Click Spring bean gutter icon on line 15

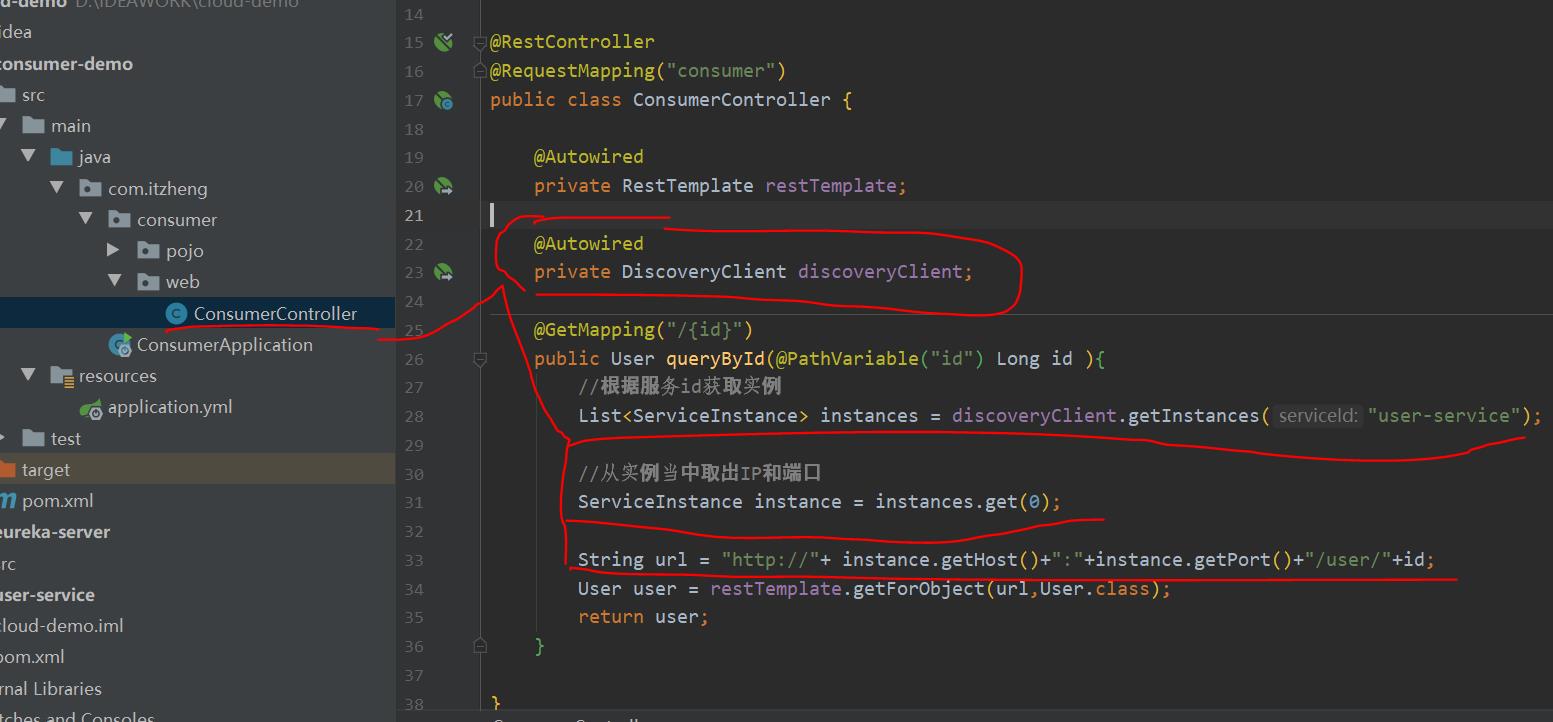[444, 42]
